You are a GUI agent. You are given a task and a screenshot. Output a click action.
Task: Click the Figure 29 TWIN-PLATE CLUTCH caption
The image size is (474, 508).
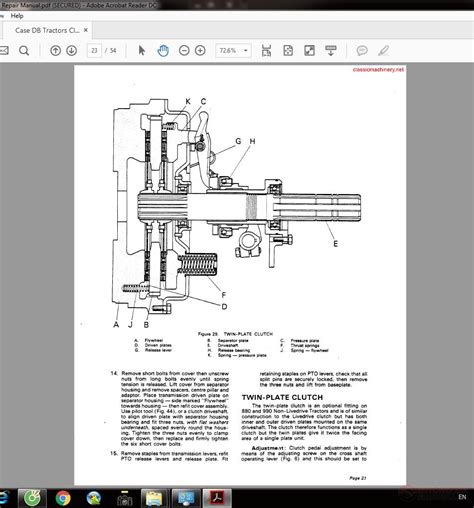pos(235,334)
